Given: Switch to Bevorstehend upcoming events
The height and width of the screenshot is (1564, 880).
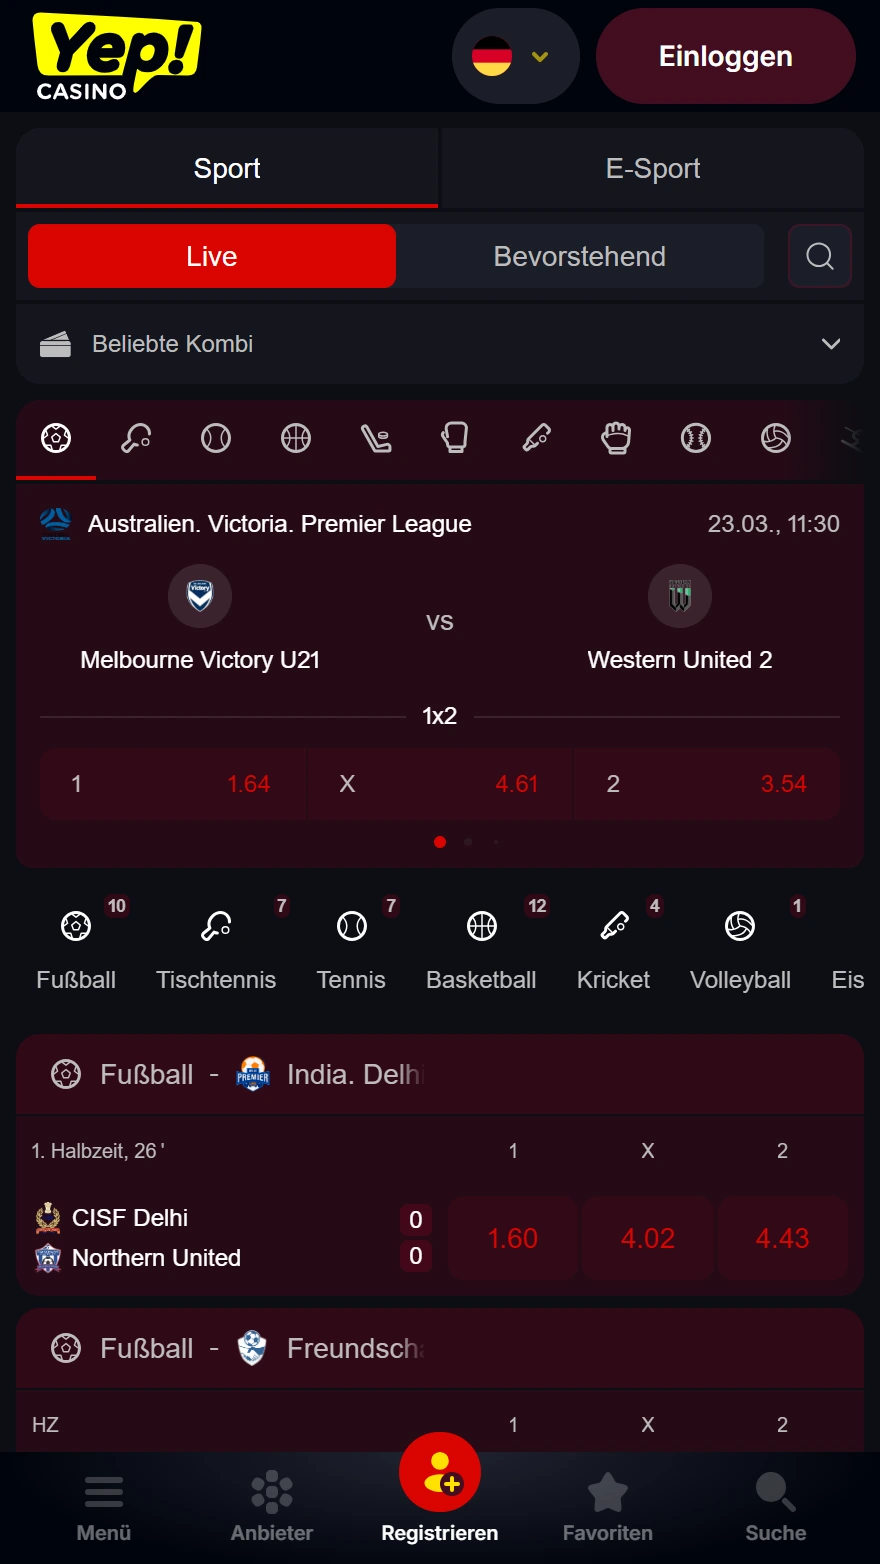Looking at the screenshot, I should [580, 256].
